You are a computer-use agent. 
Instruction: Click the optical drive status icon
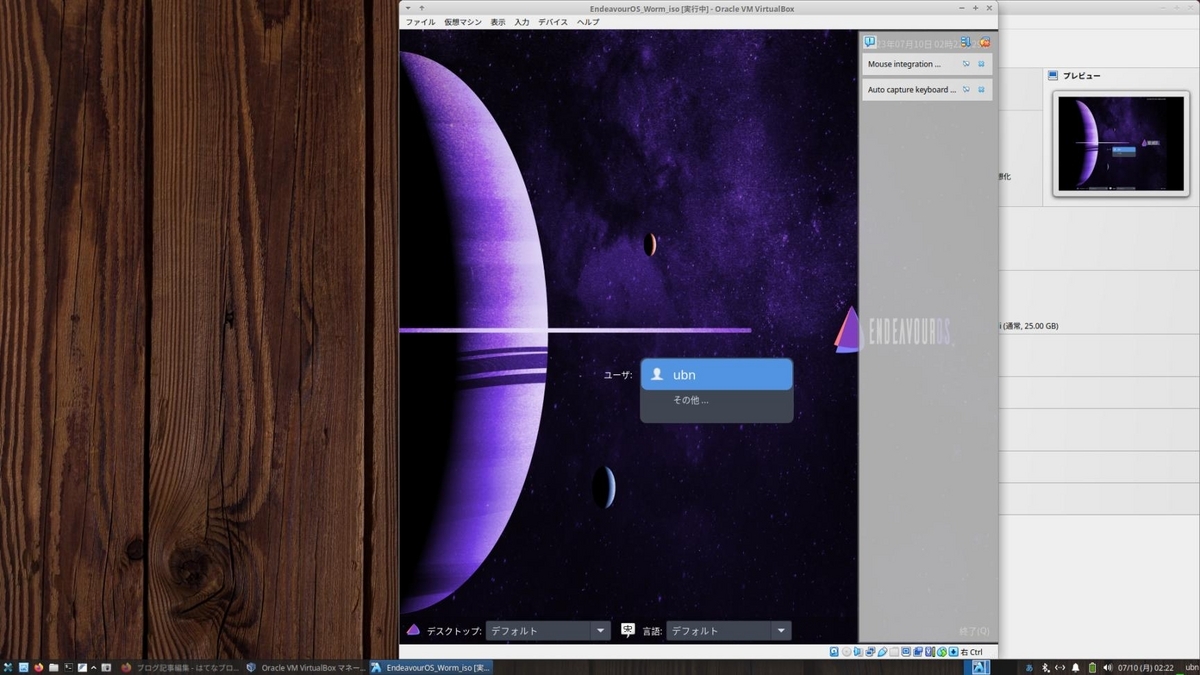click(847, 652)
